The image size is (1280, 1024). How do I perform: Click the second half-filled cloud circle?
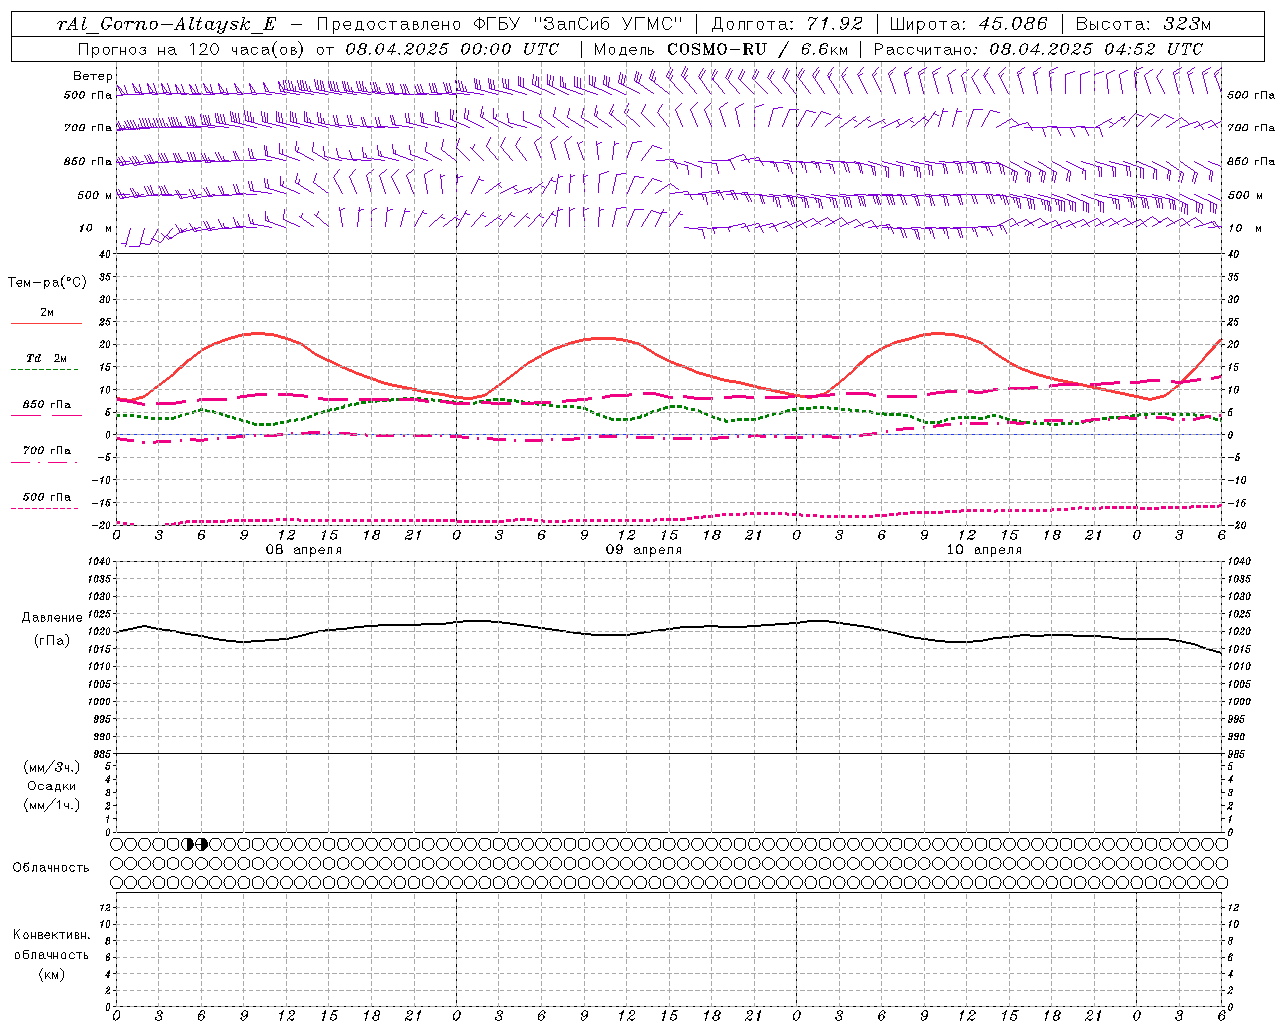point(202,844)
